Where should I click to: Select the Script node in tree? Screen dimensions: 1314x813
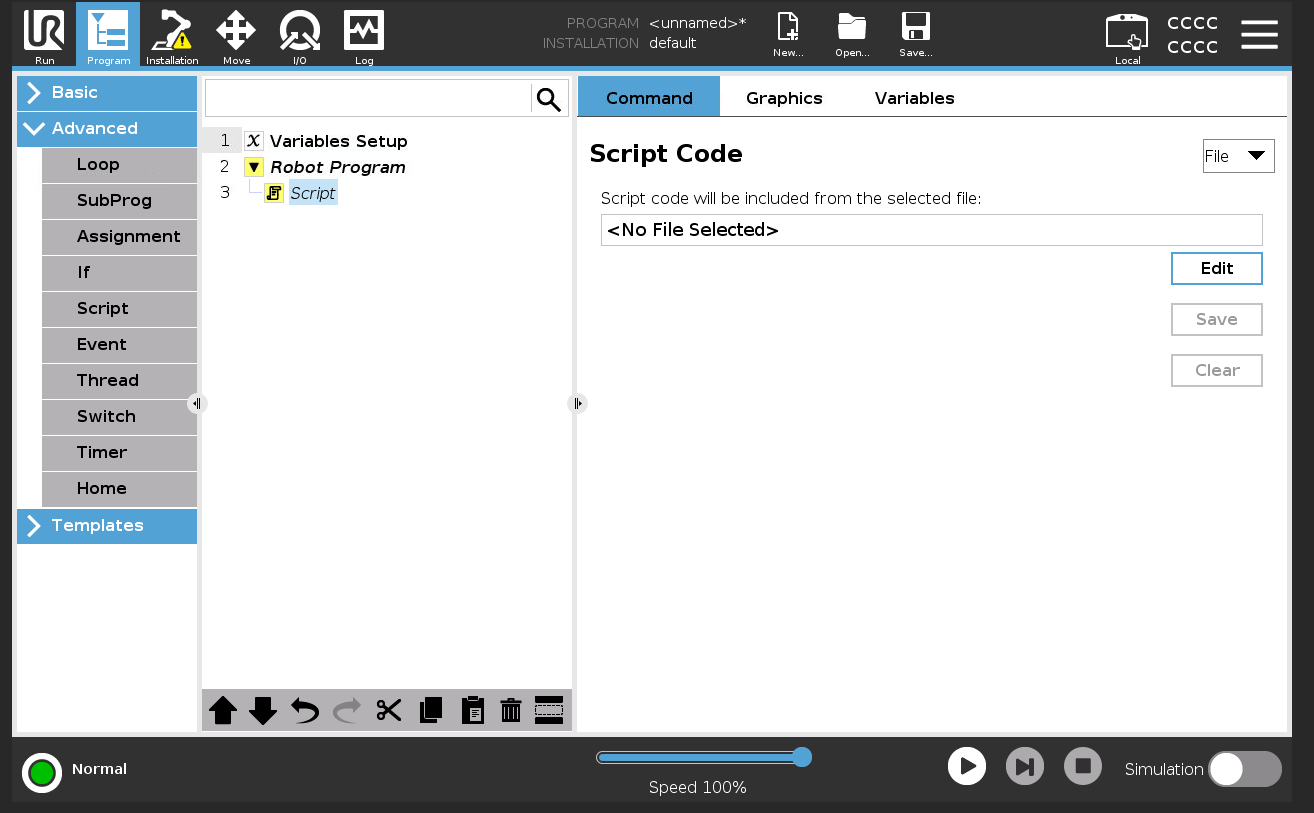(313, 193)
